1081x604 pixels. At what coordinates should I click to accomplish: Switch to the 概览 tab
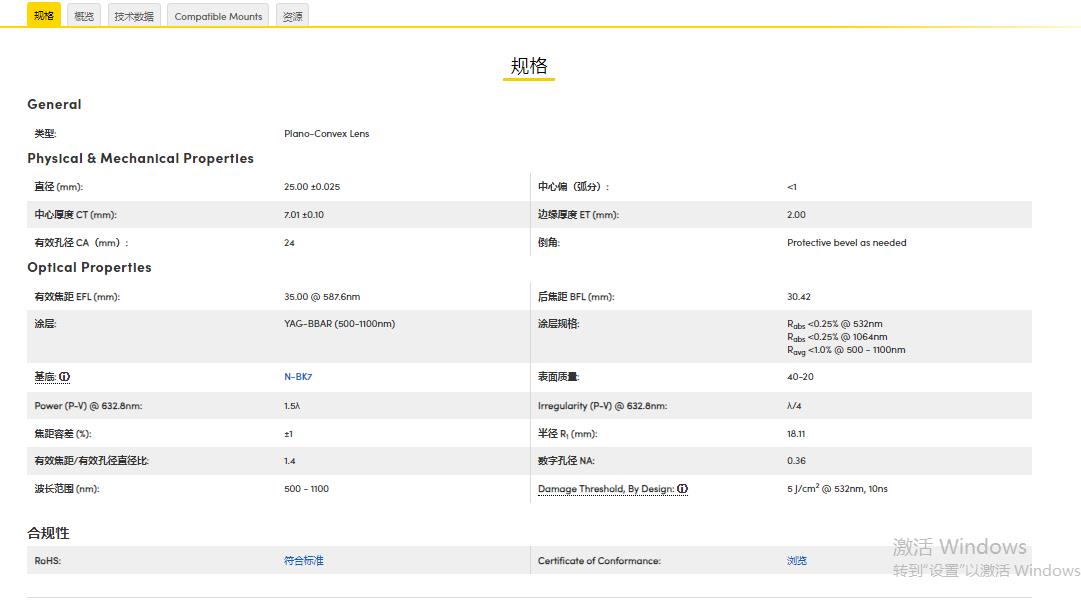pyautogui.click(x=83, y=15)
